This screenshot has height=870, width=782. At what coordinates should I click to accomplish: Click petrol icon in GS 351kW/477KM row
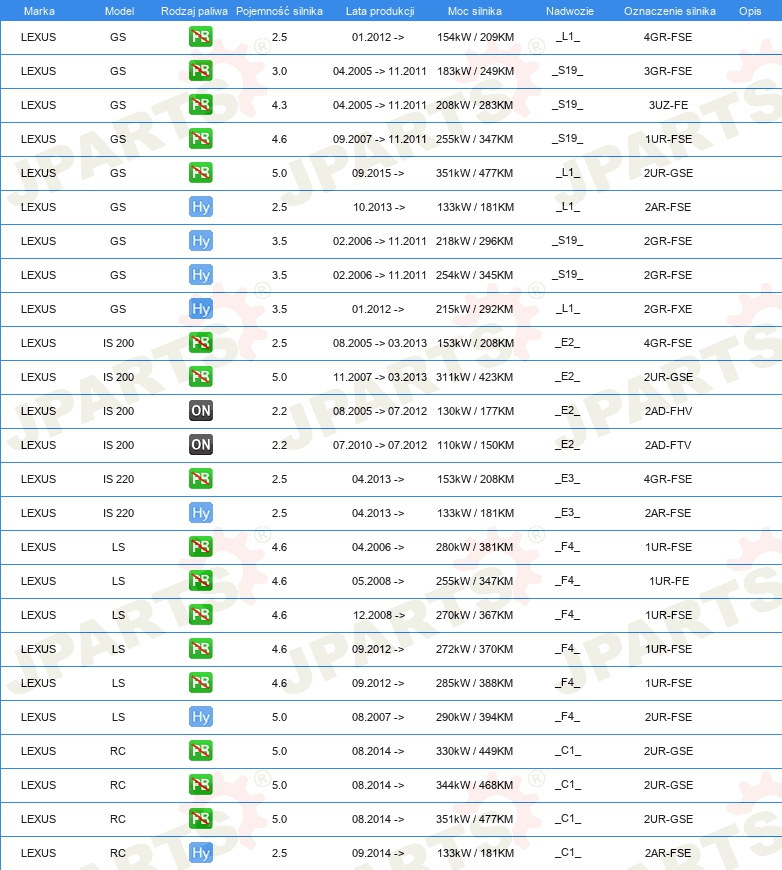(200, 173)
